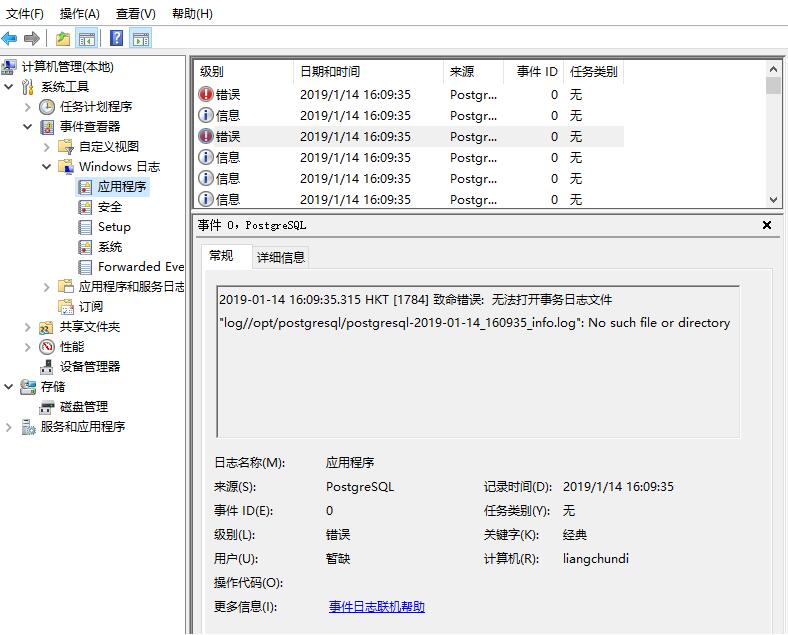The image size is (788, 635).
Task: Switch to the 详细信息 tab
Action: 280,257
